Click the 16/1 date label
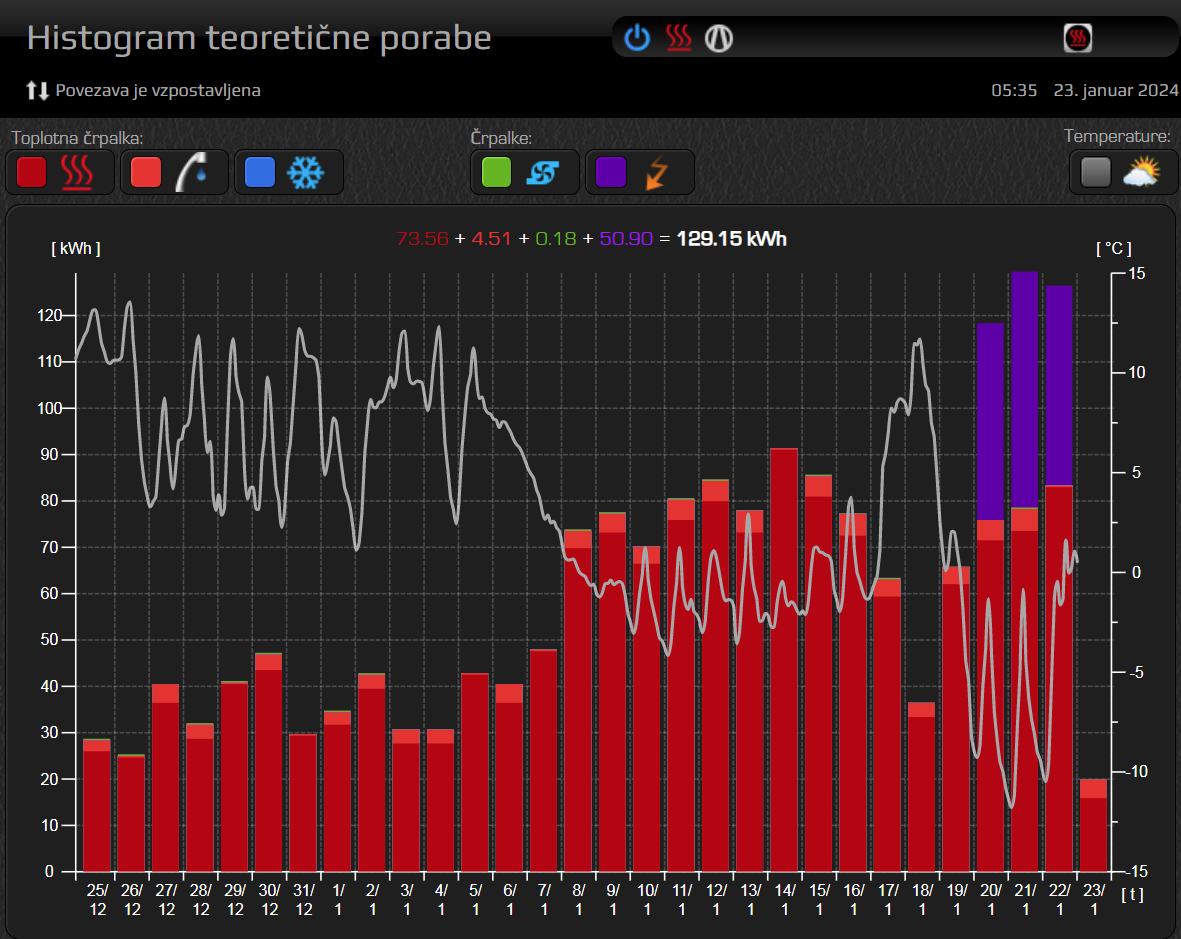Image resolution: width=1181 pixels, height=939 pixels. 853,900
